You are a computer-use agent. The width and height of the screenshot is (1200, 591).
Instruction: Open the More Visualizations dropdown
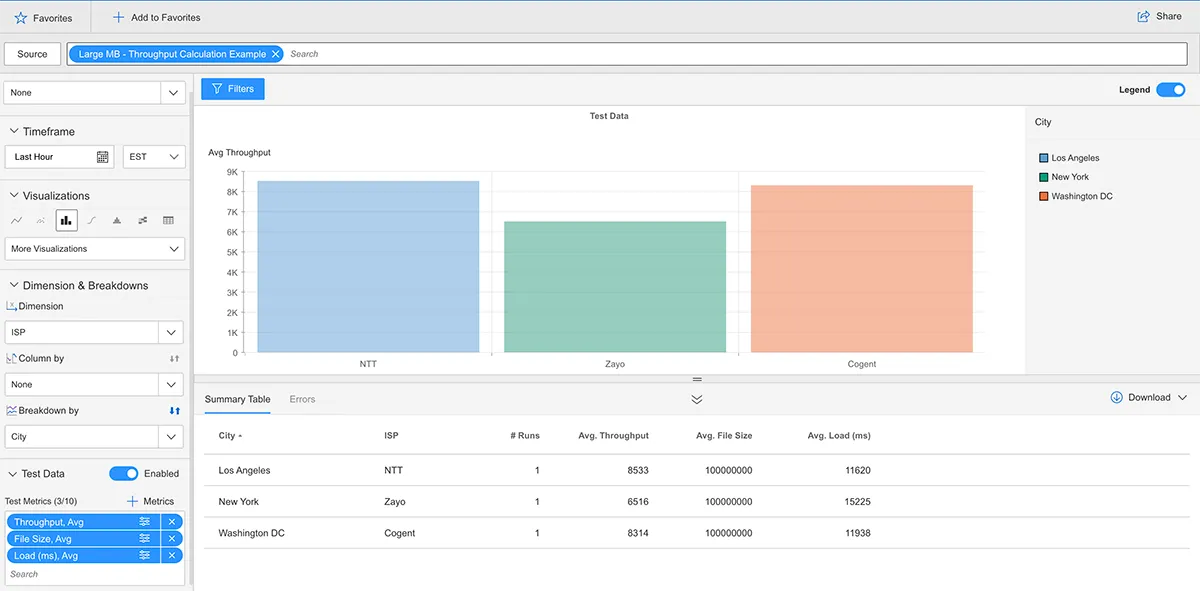coord(95,249)
